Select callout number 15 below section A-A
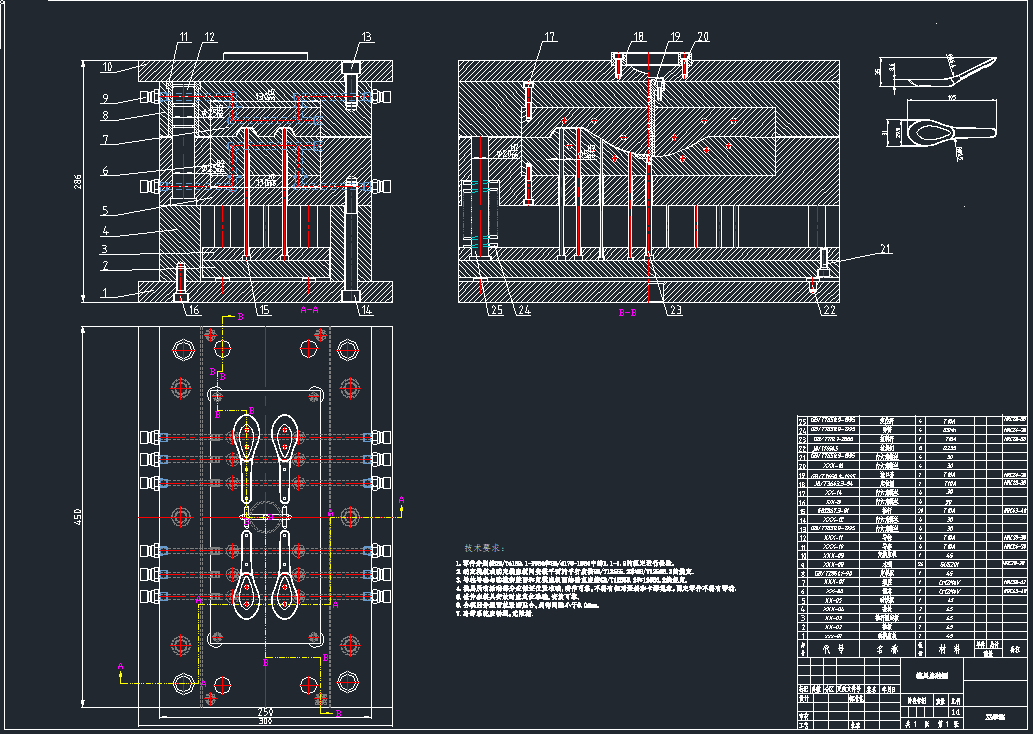 pyautogui.click(x=264, y=310)
